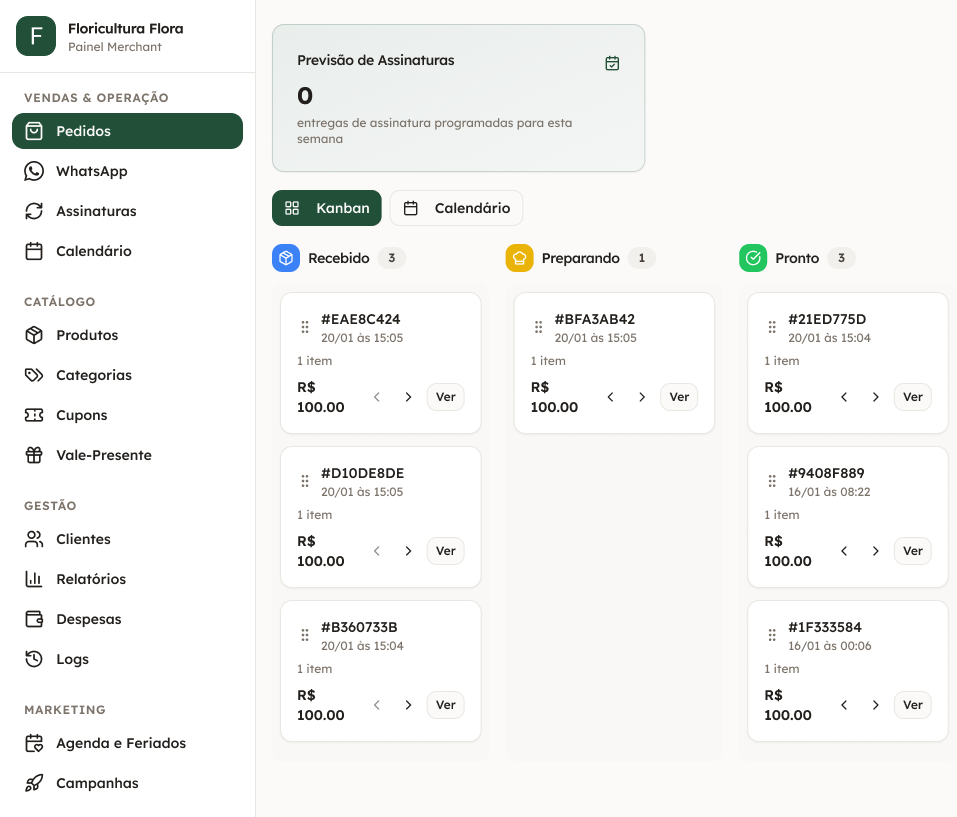Switch to the Kanban view

point(327,208)
